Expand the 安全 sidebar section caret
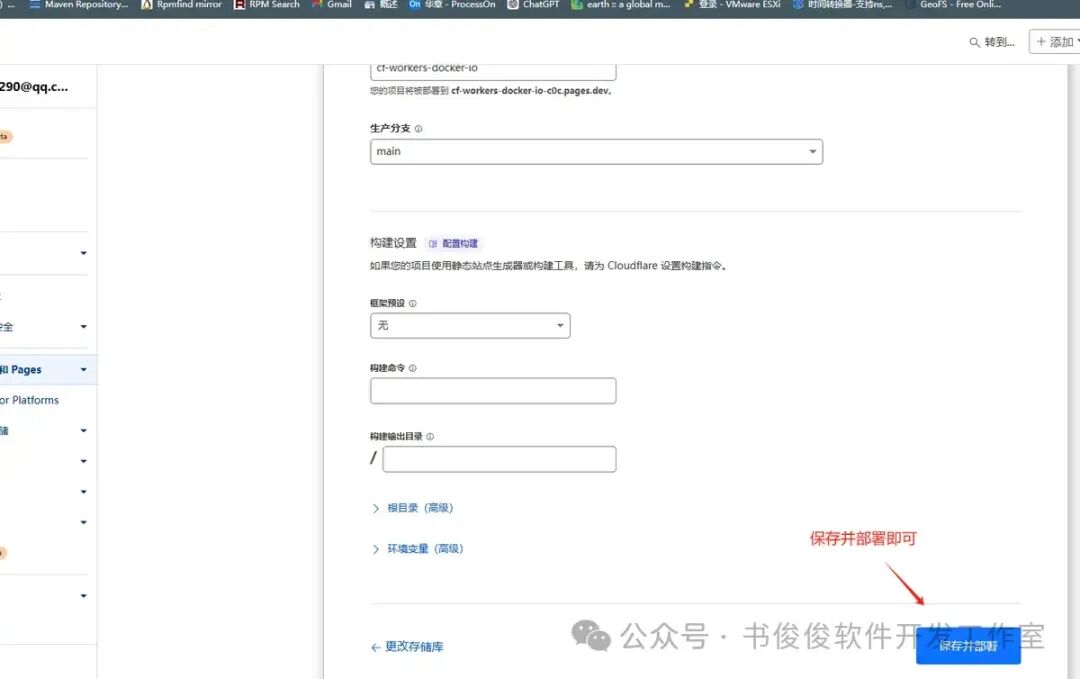1080x679 pixels. (83, 326)
